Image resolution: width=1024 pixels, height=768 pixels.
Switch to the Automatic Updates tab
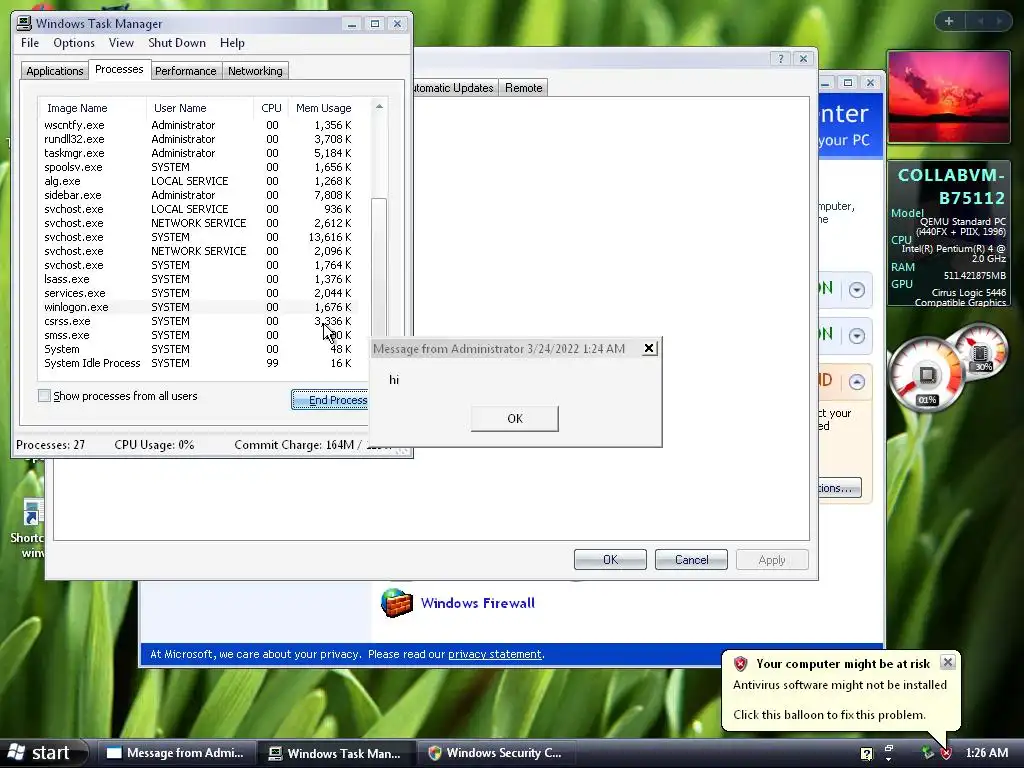454,88
